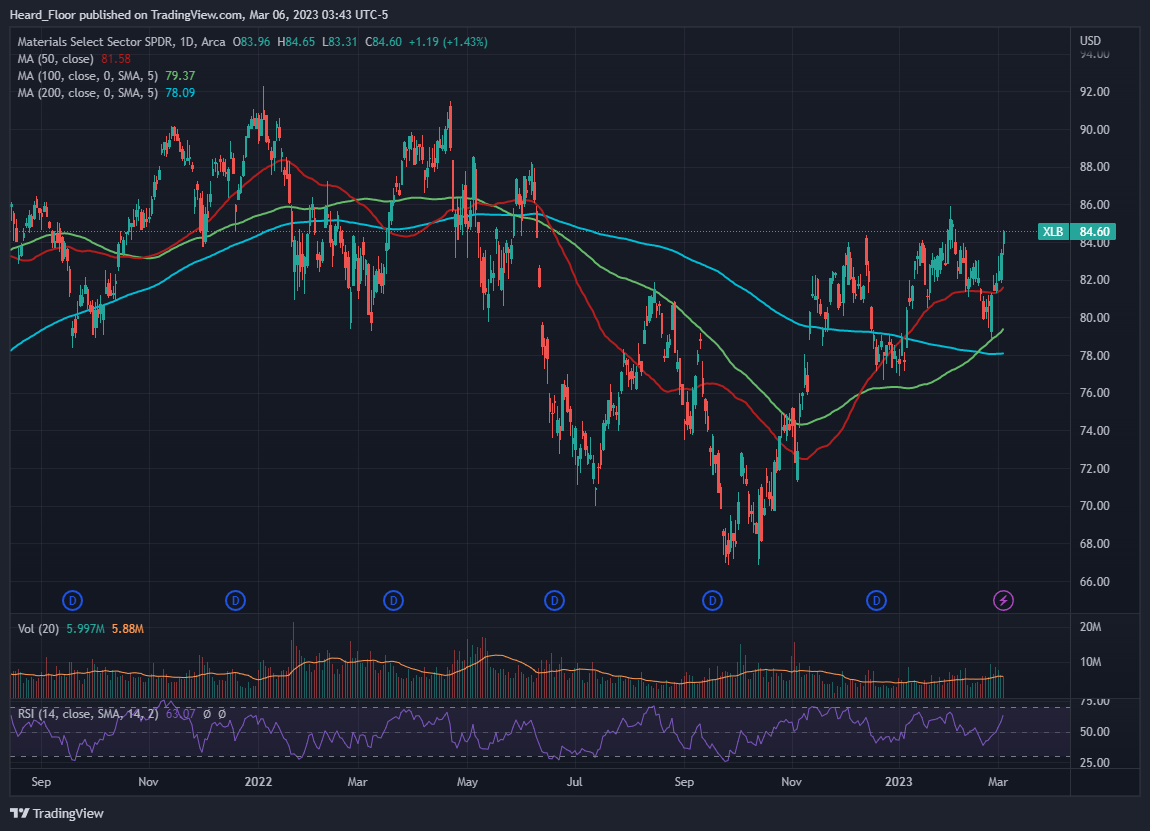Viewport: 1150px width, 831px height.
Task: Select the Vol (20) indicator legend
Action: (39, 629)
